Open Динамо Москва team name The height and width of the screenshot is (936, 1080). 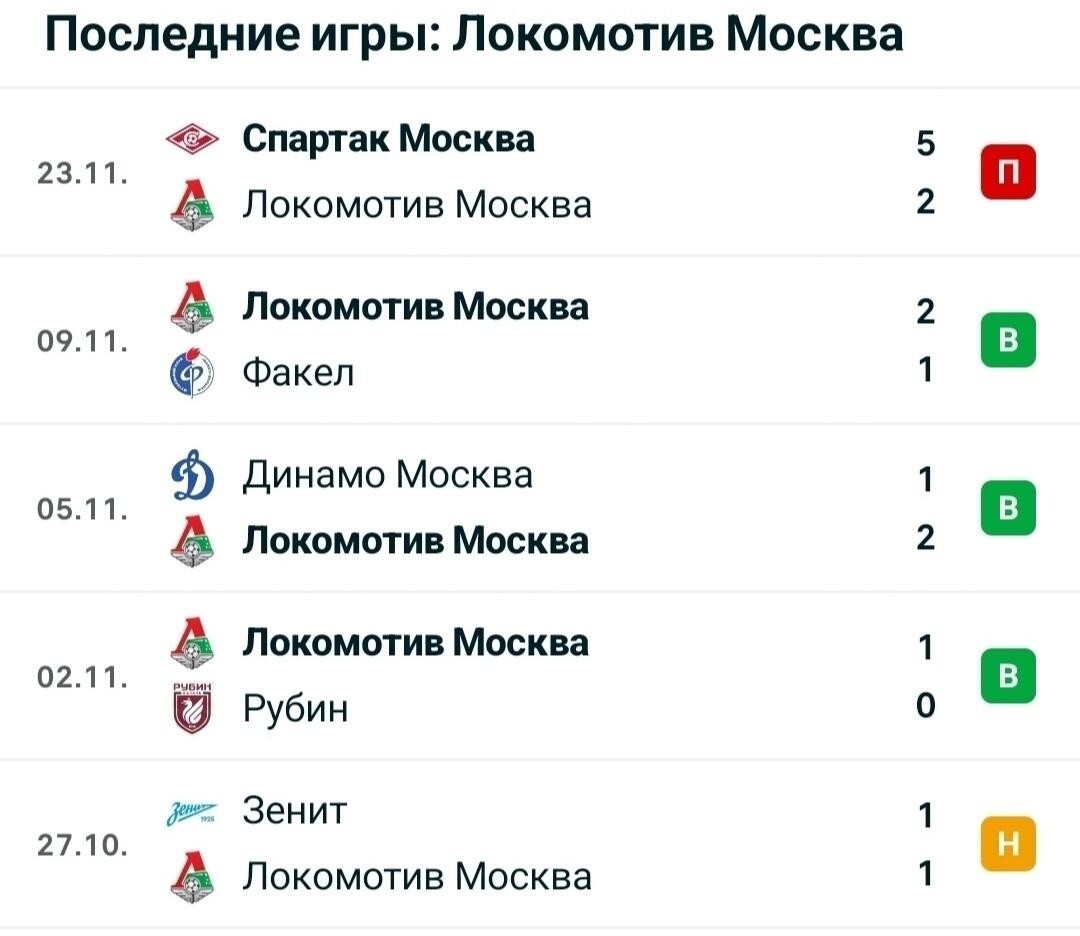pos(388,475)
